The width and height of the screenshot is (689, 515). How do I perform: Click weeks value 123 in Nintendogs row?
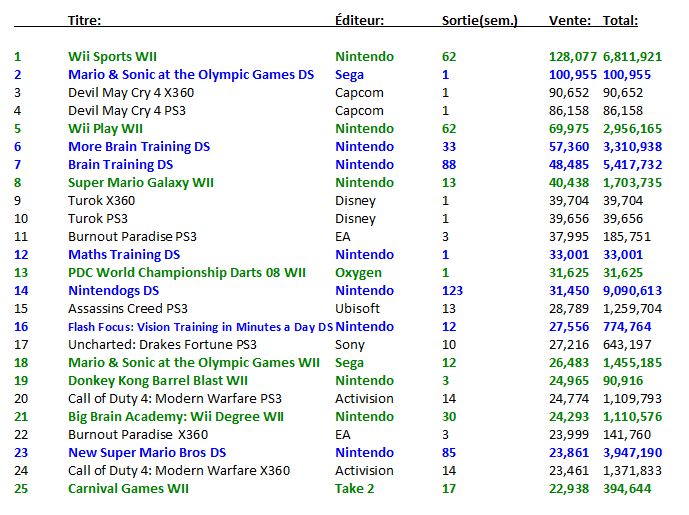[x=452, y=291]
